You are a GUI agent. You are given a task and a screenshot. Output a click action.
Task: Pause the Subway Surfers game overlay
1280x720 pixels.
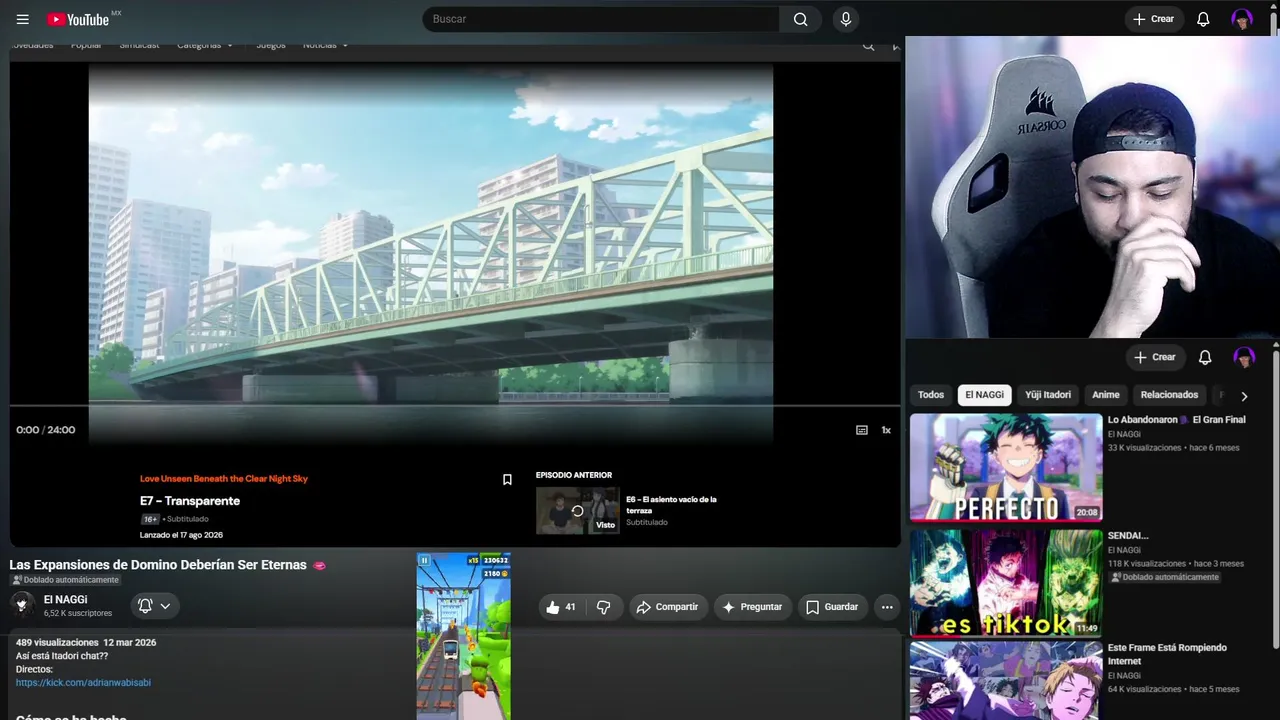424,561
